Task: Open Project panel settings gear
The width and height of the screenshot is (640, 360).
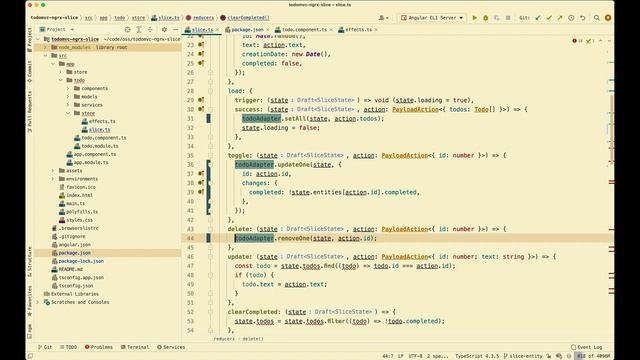Action: click(x=164, y=29)
